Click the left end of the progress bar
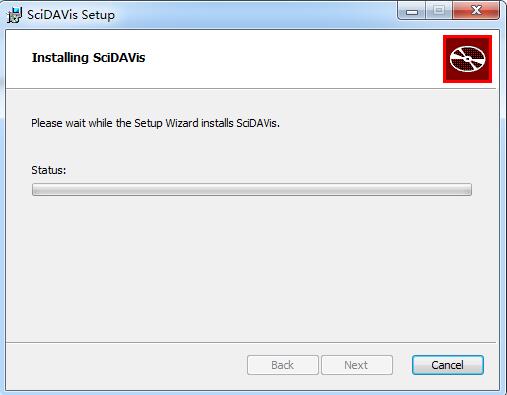507x395 pixels. [x=37, y=189]
